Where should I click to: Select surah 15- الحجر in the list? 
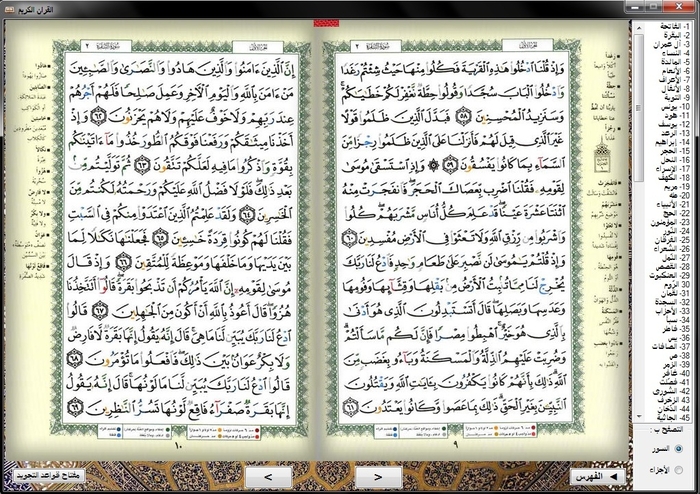(x=675, y=151)
